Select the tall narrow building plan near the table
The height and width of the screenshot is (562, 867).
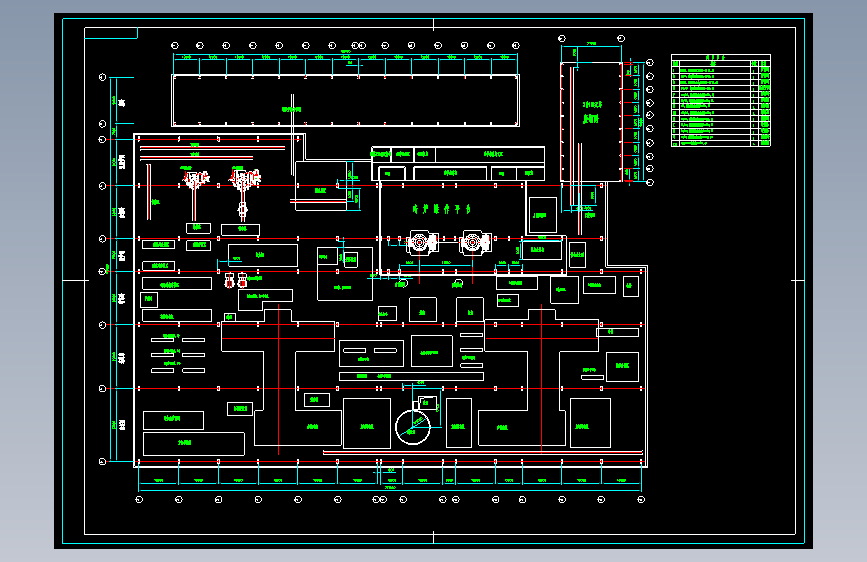point(591,122)
